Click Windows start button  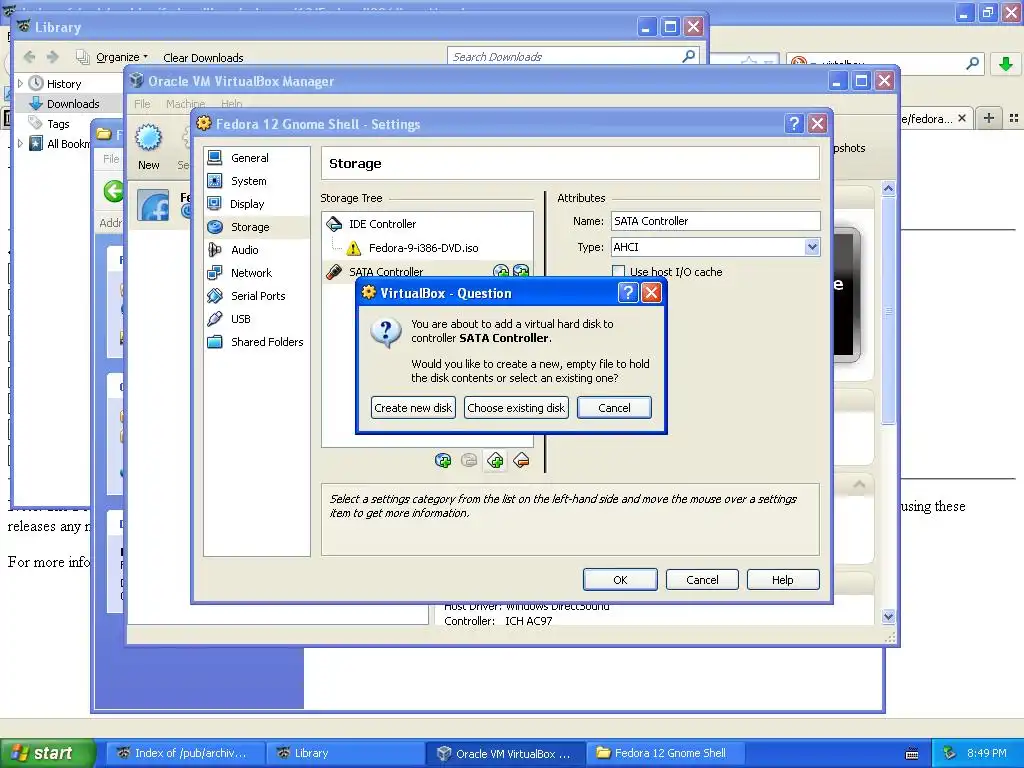tap(47, 753)
